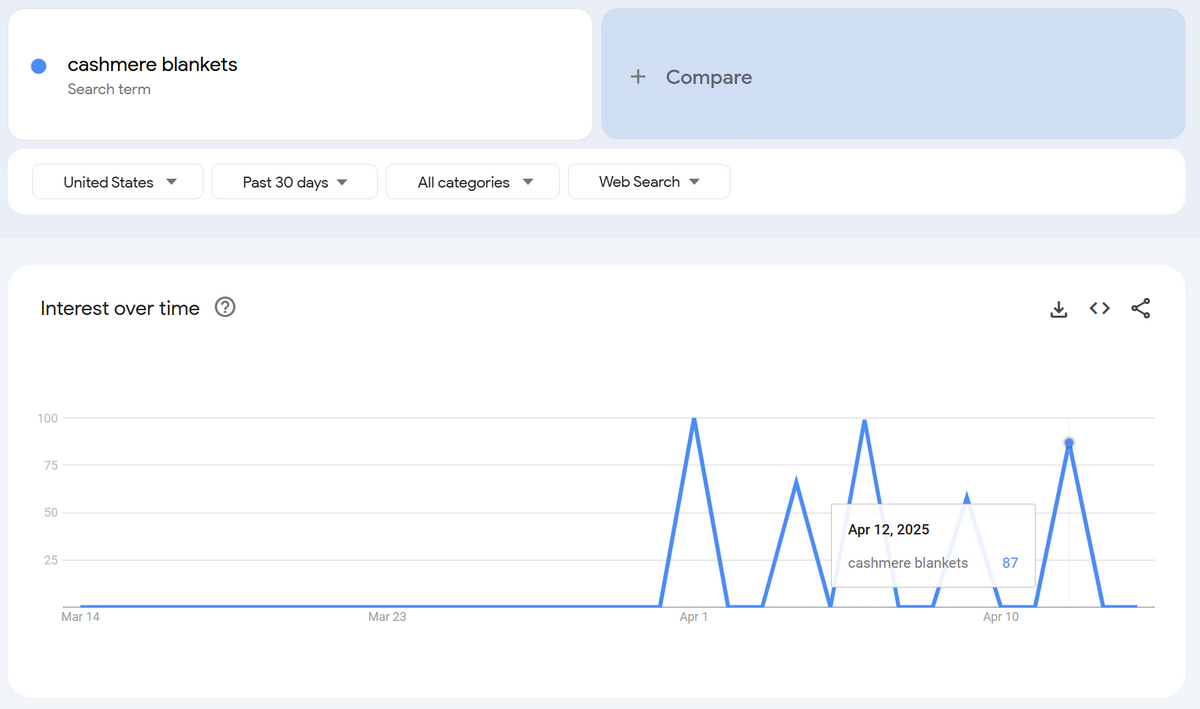This screenshot has height=709, width=1200.
Task: Click the Interest over time heading
Action: tap(119, 308)
